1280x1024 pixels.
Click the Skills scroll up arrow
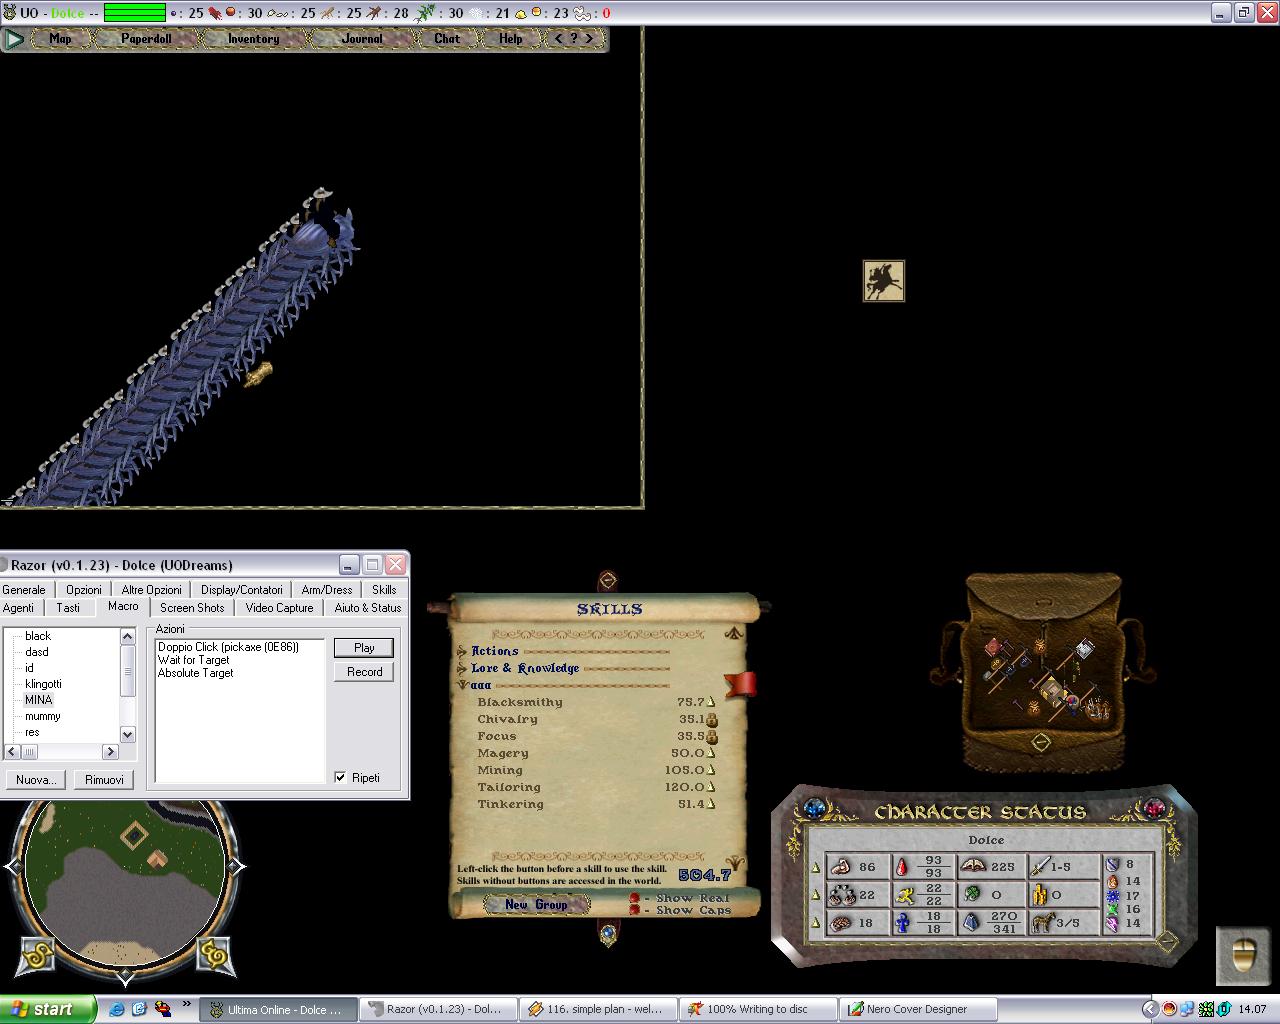coord(735,633)
